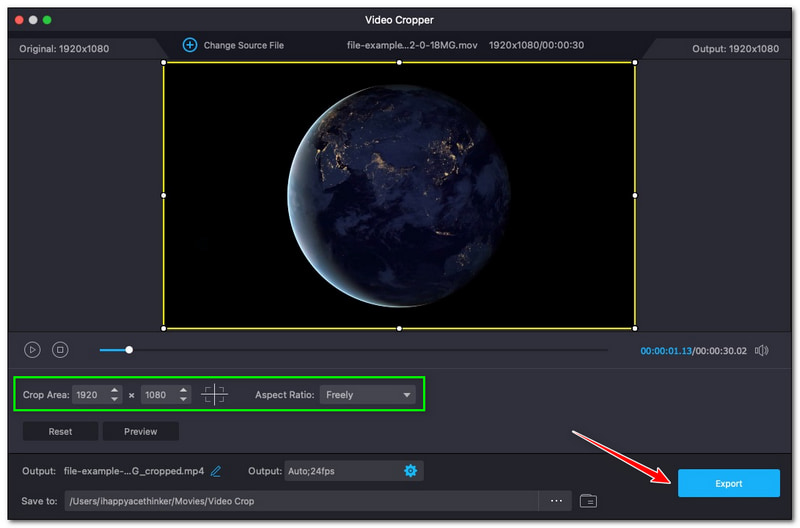The image size is (800, 528).
Task: Open output settings with the gear icon
Action: (x=411, y=471)
